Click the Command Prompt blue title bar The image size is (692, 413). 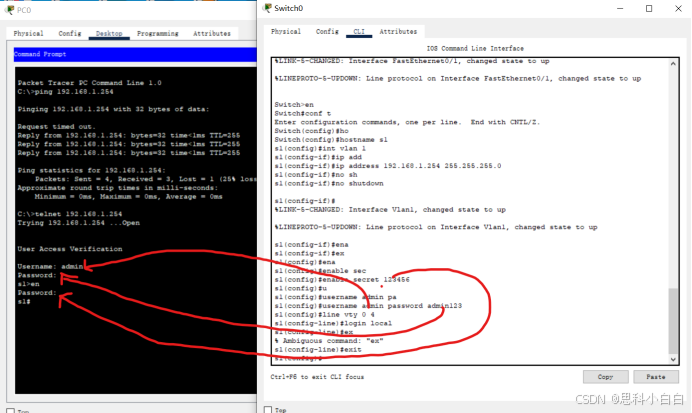point(135,54)
